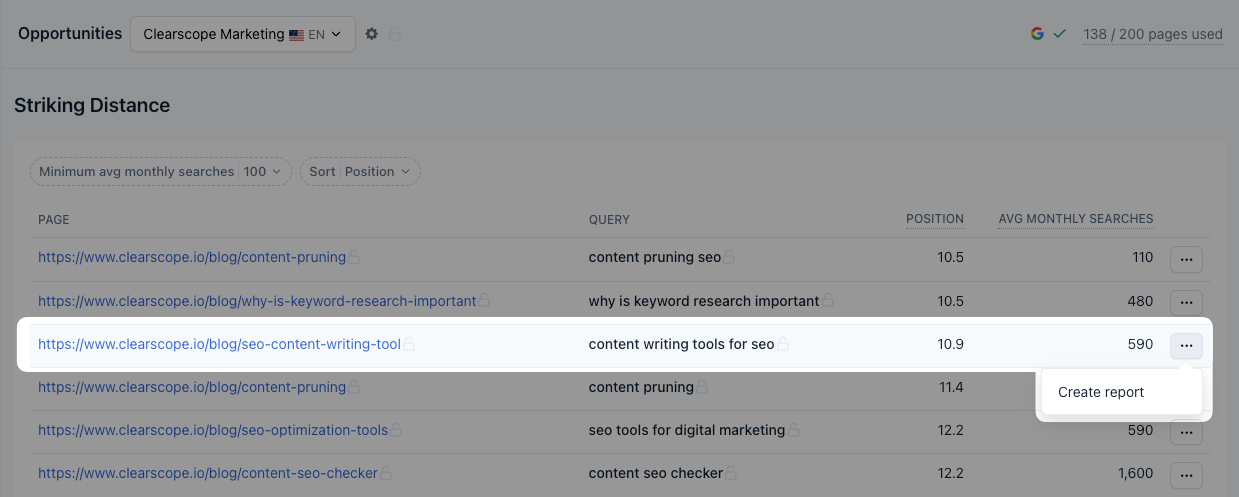Click ellipsis button for content writing tools row

coord(1186,345)
